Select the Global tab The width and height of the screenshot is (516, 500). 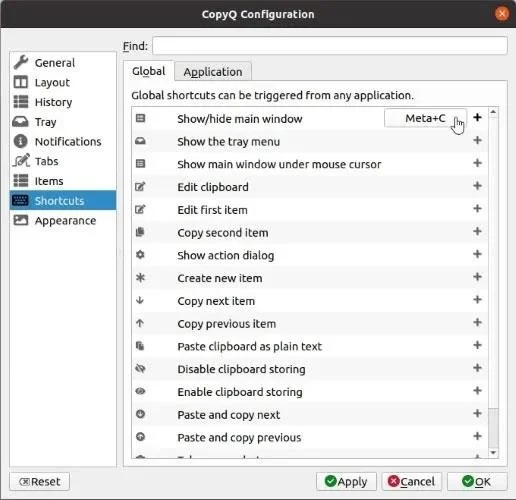pos(149,71)
